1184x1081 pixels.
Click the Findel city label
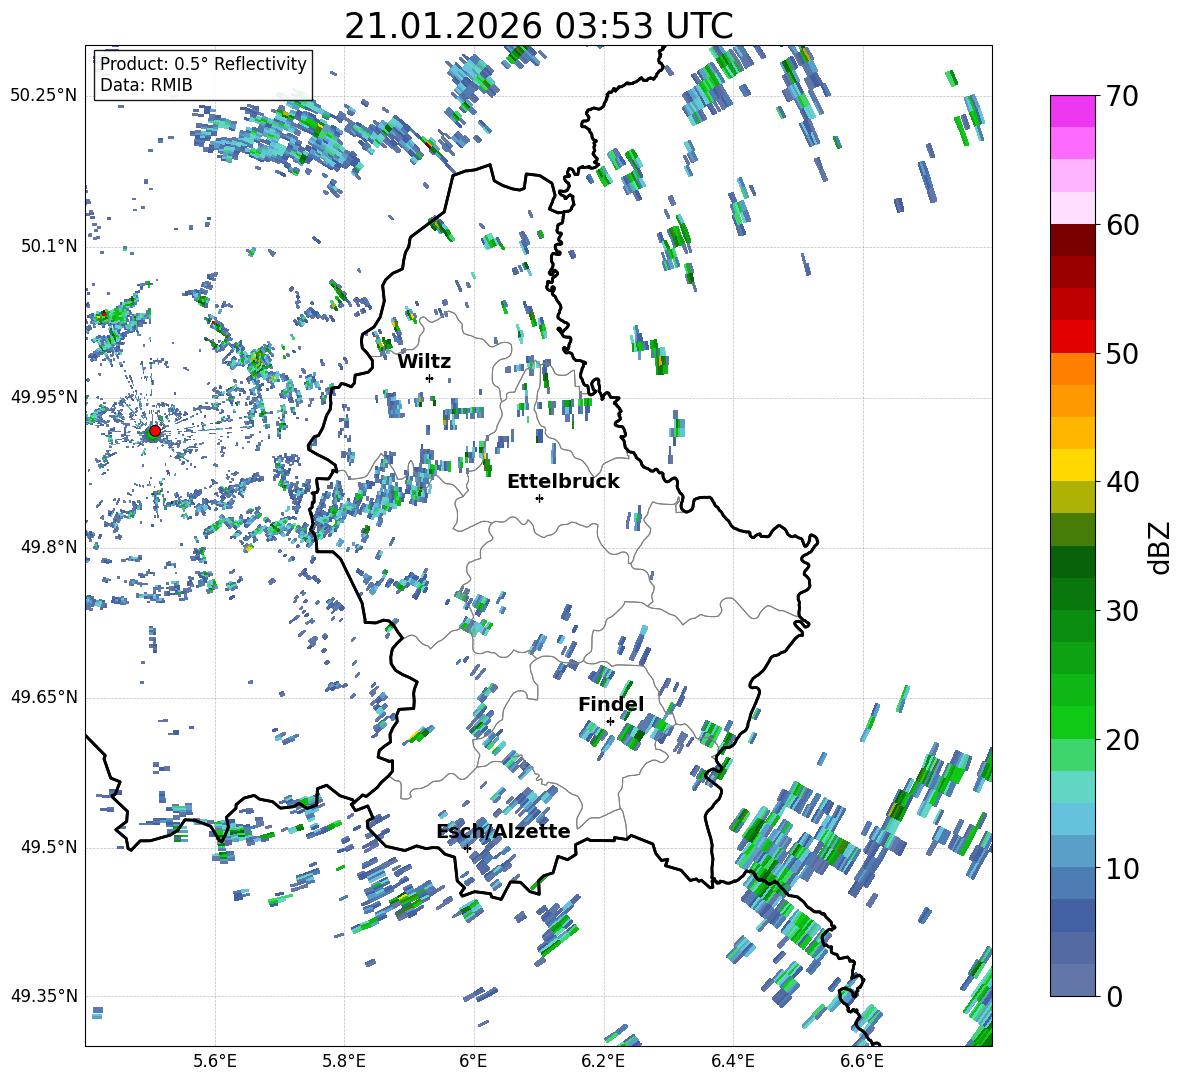click(611, 704)
